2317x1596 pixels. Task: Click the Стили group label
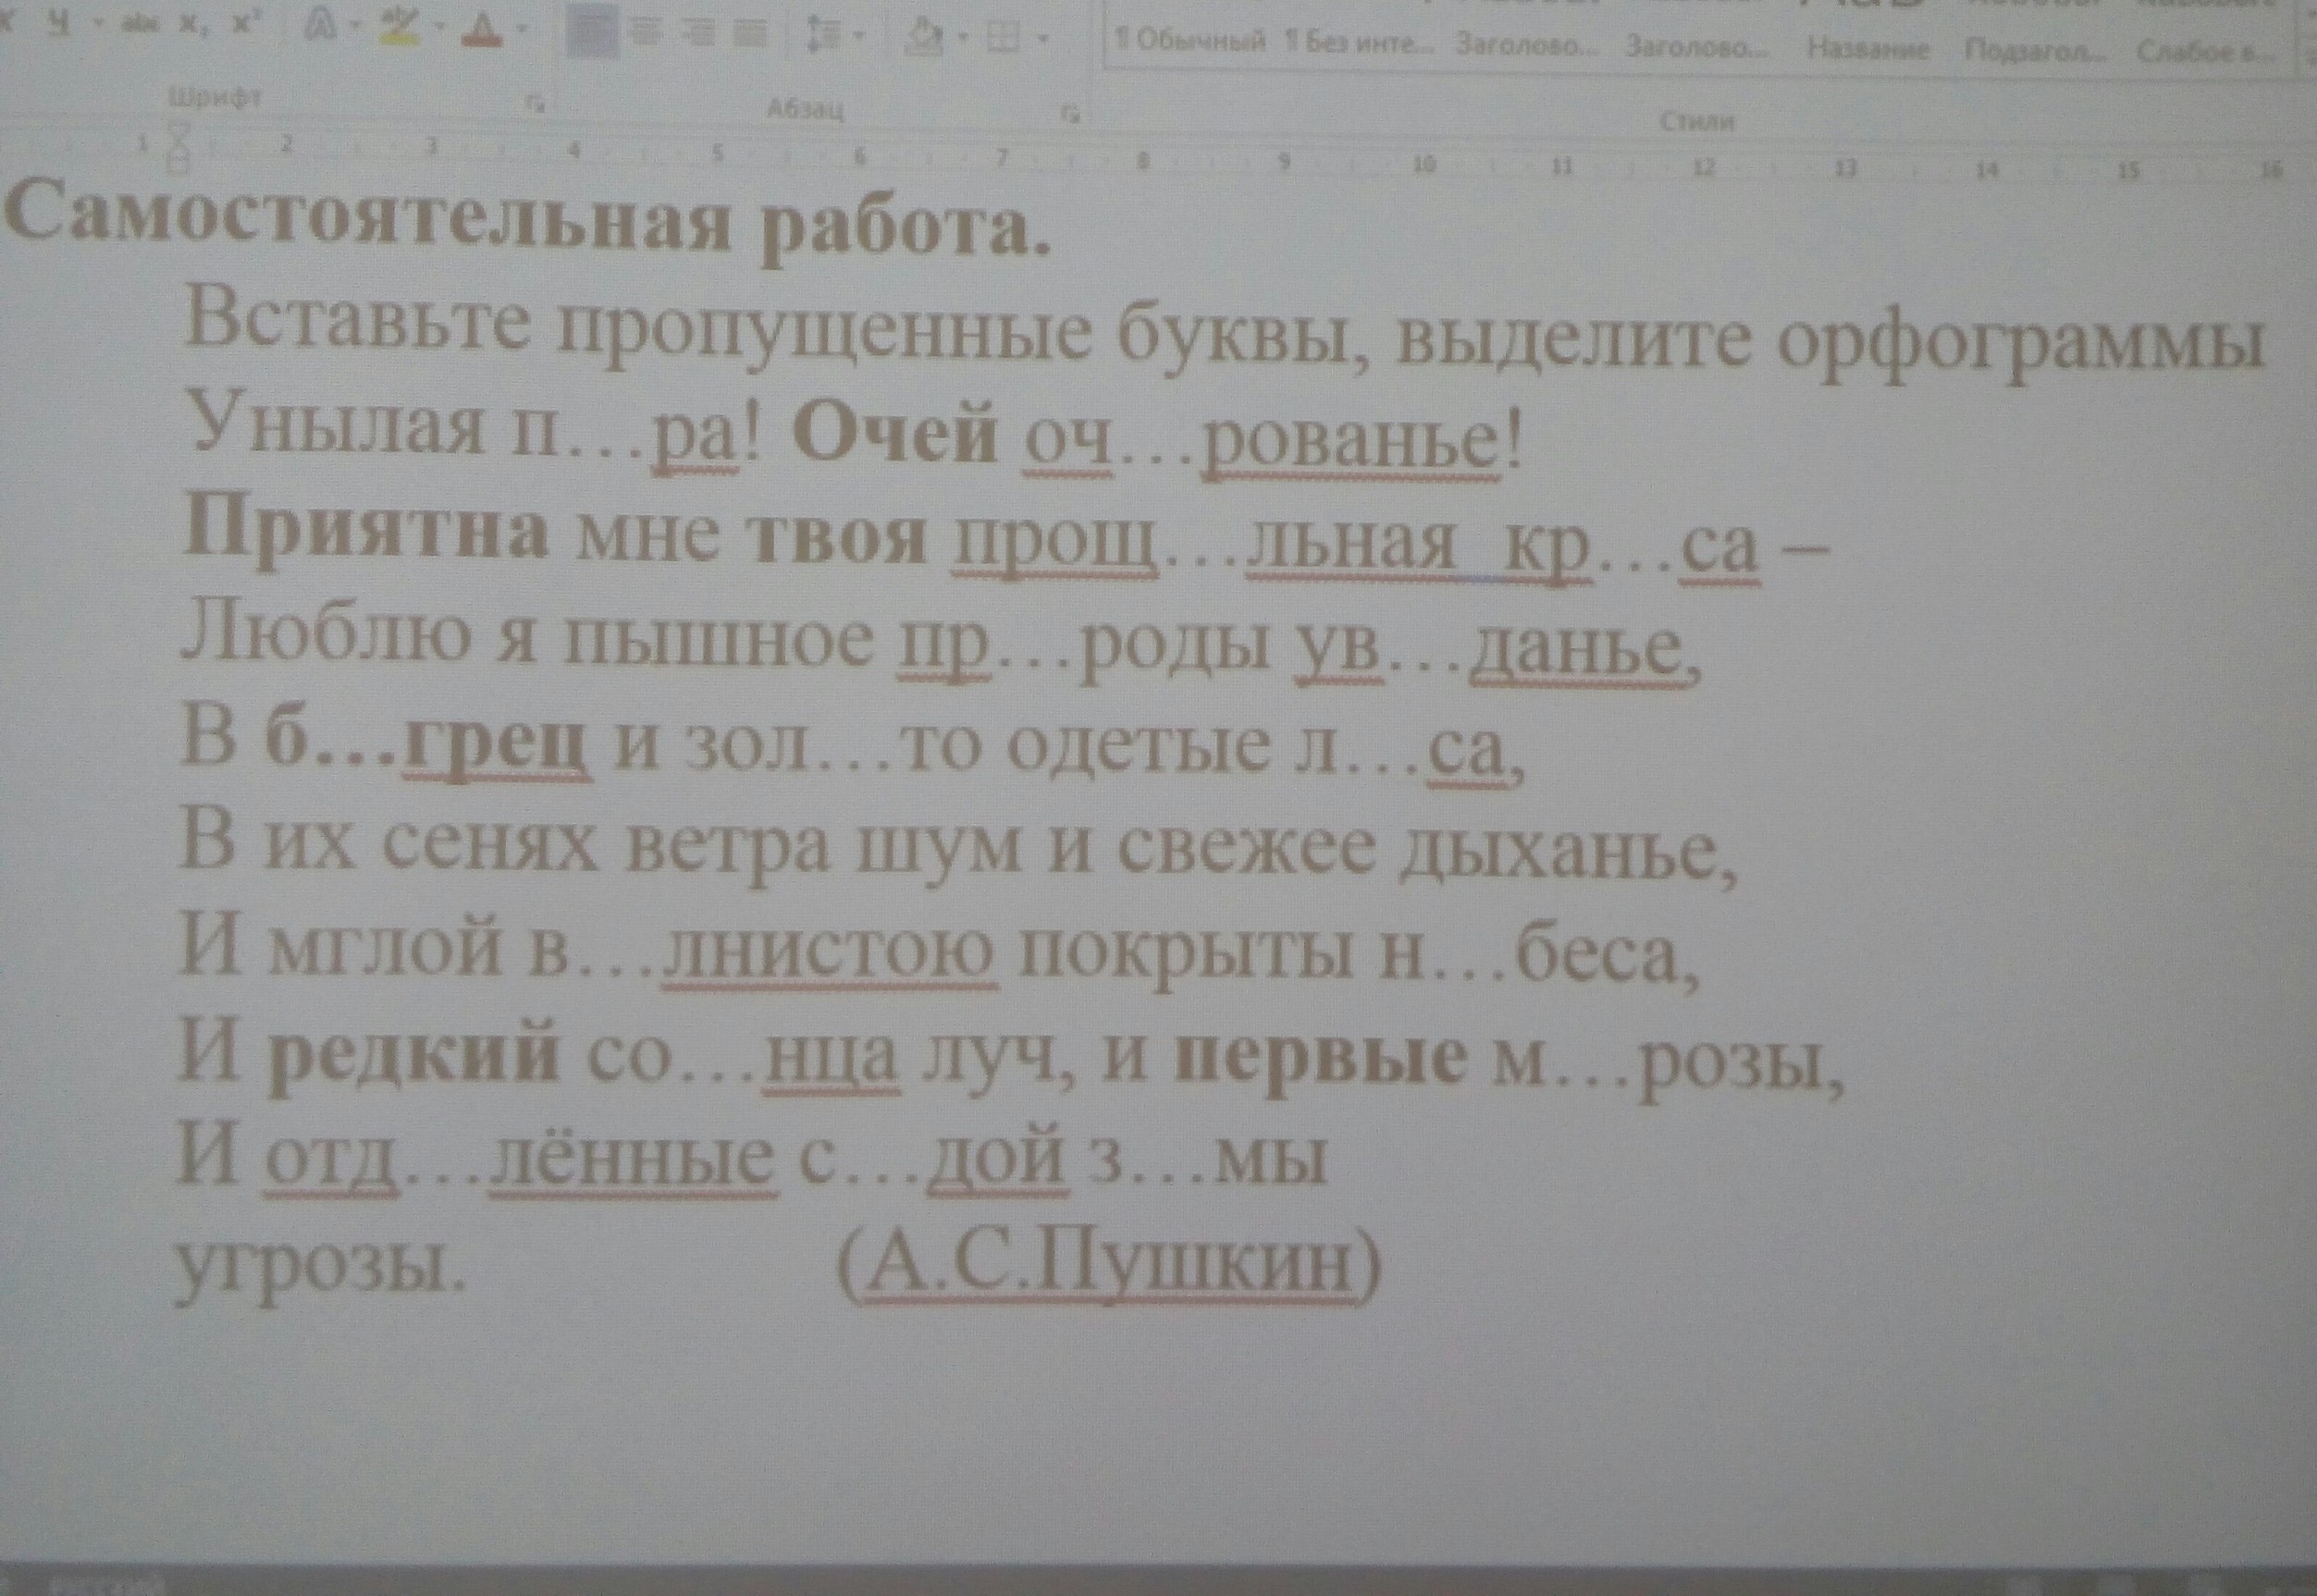(x=1698, y=122)
